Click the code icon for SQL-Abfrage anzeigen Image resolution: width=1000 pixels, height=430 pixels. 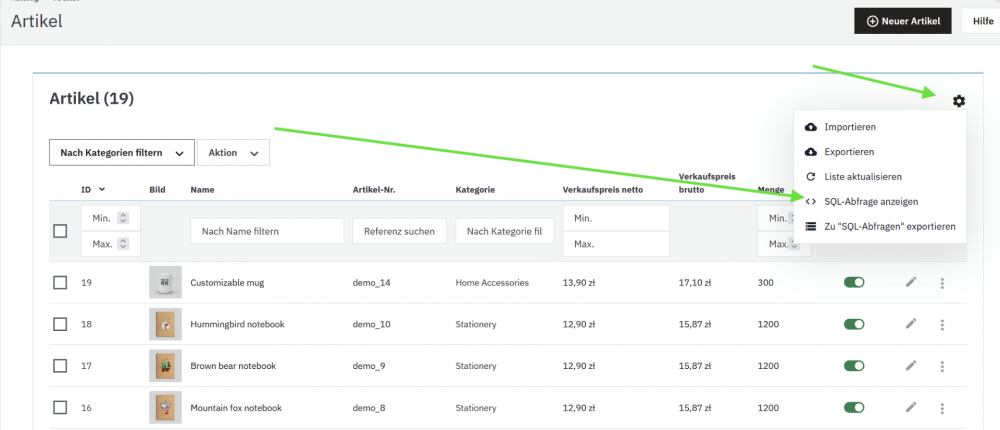click(811, 202)
